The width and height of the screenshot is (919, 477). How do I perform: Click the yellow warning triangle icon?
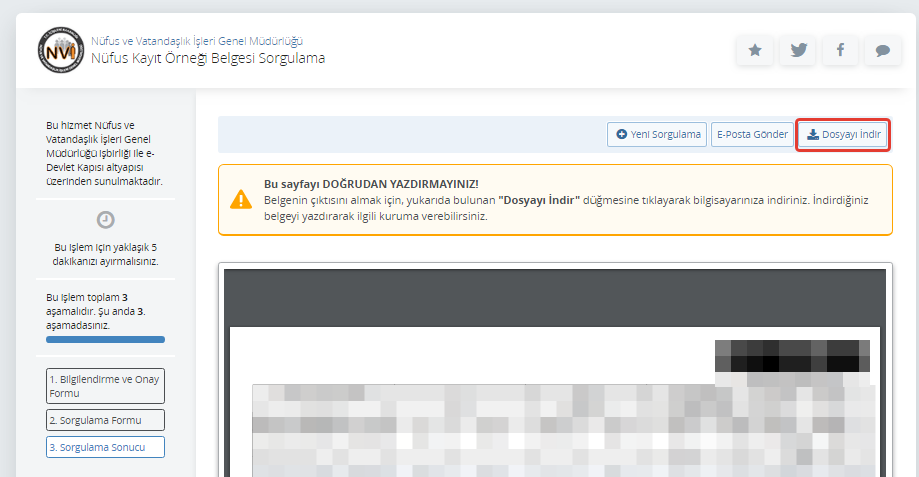(x=241, y=199)
